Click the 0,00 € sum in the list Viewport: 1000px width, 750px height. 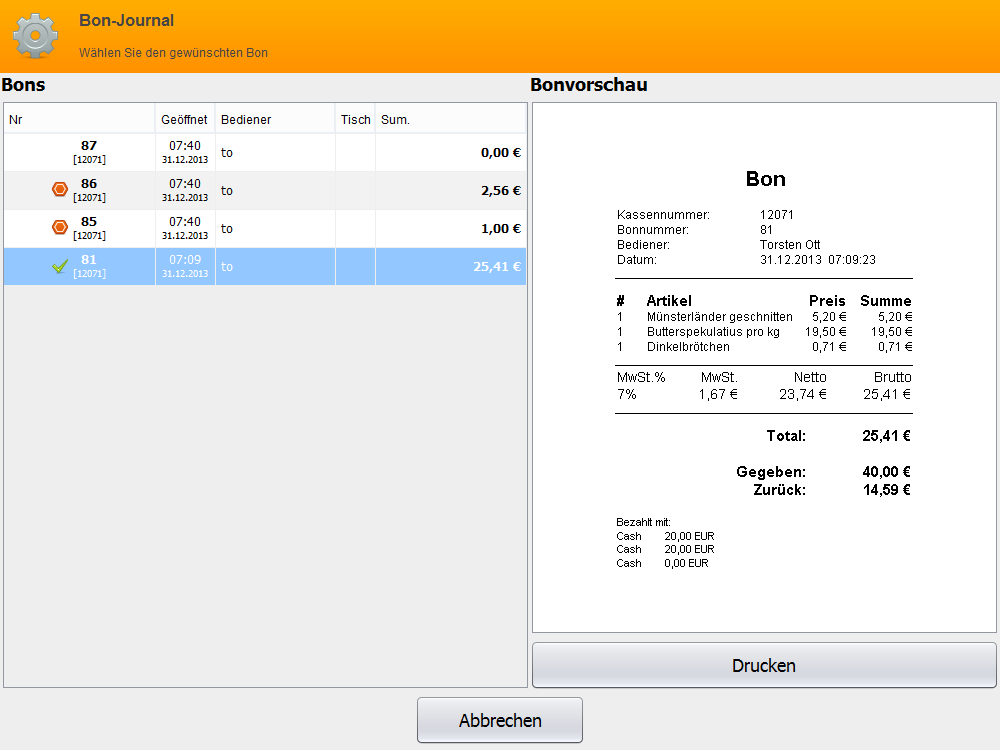pyautogui.click(x=501, y=152)
